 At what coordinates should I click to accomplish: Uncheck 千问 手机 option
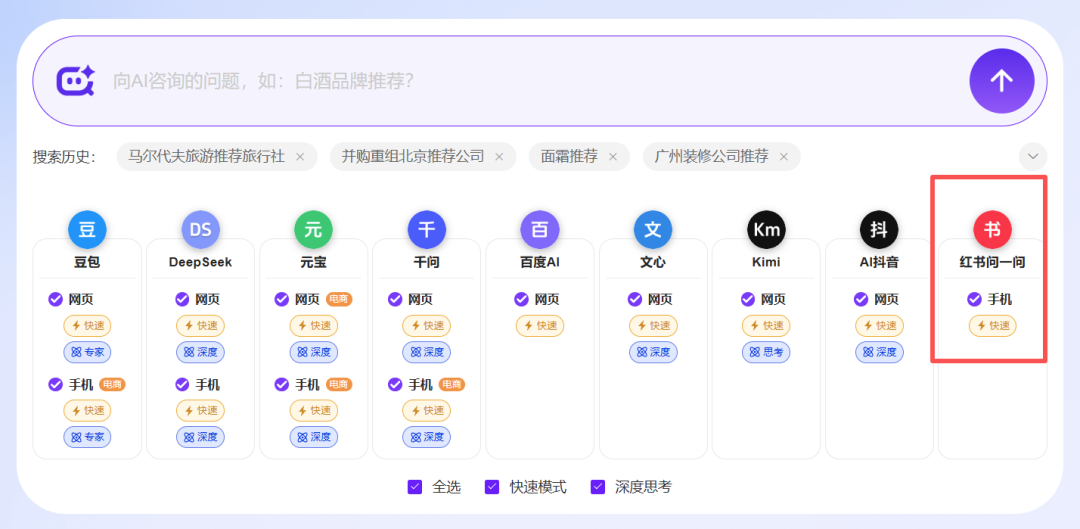coord(395,384)
